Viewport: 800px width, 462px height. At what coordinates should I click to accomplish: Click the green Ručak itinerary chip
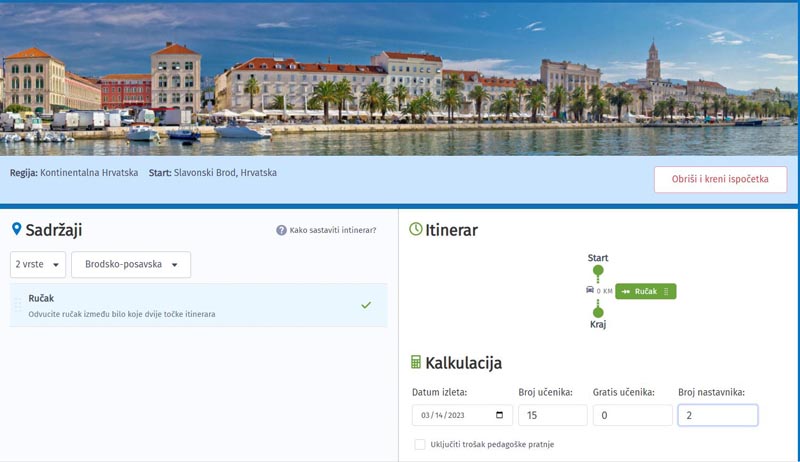645,291
